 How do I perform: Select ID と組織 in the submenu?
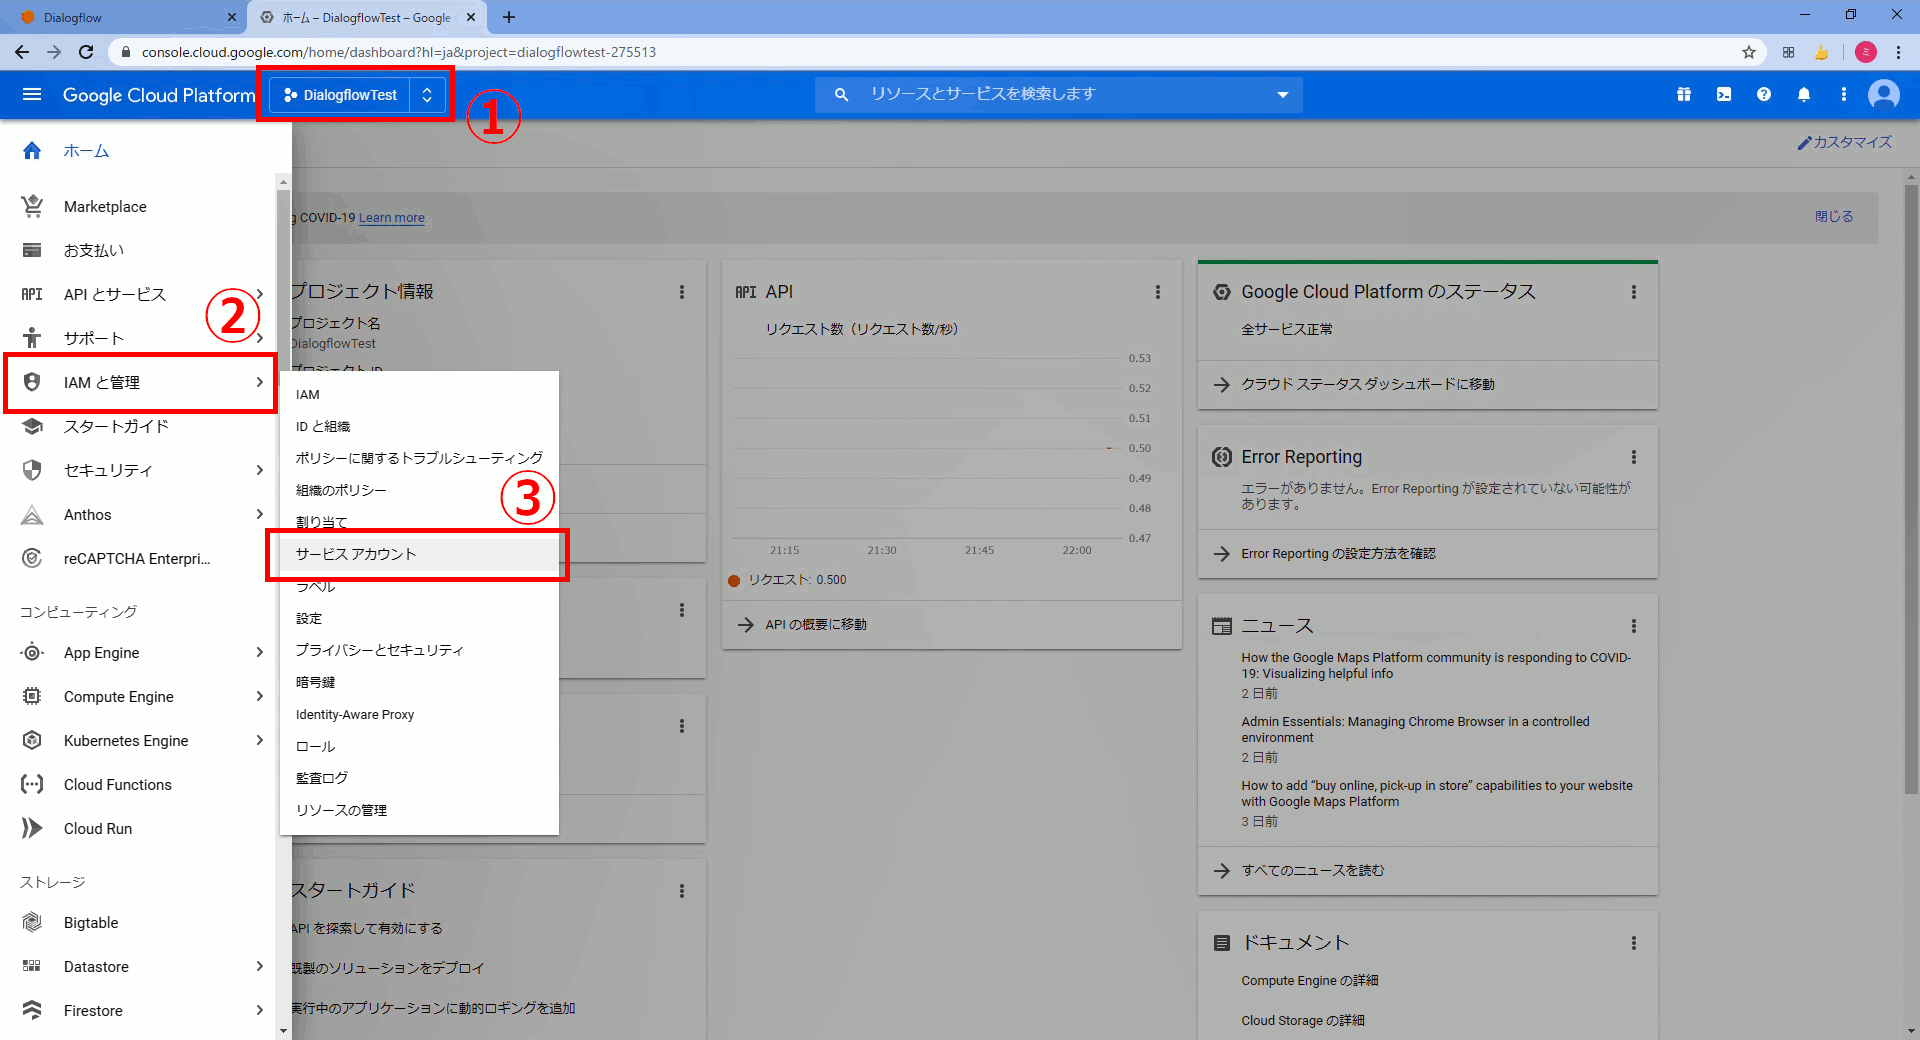pos(419,426)
